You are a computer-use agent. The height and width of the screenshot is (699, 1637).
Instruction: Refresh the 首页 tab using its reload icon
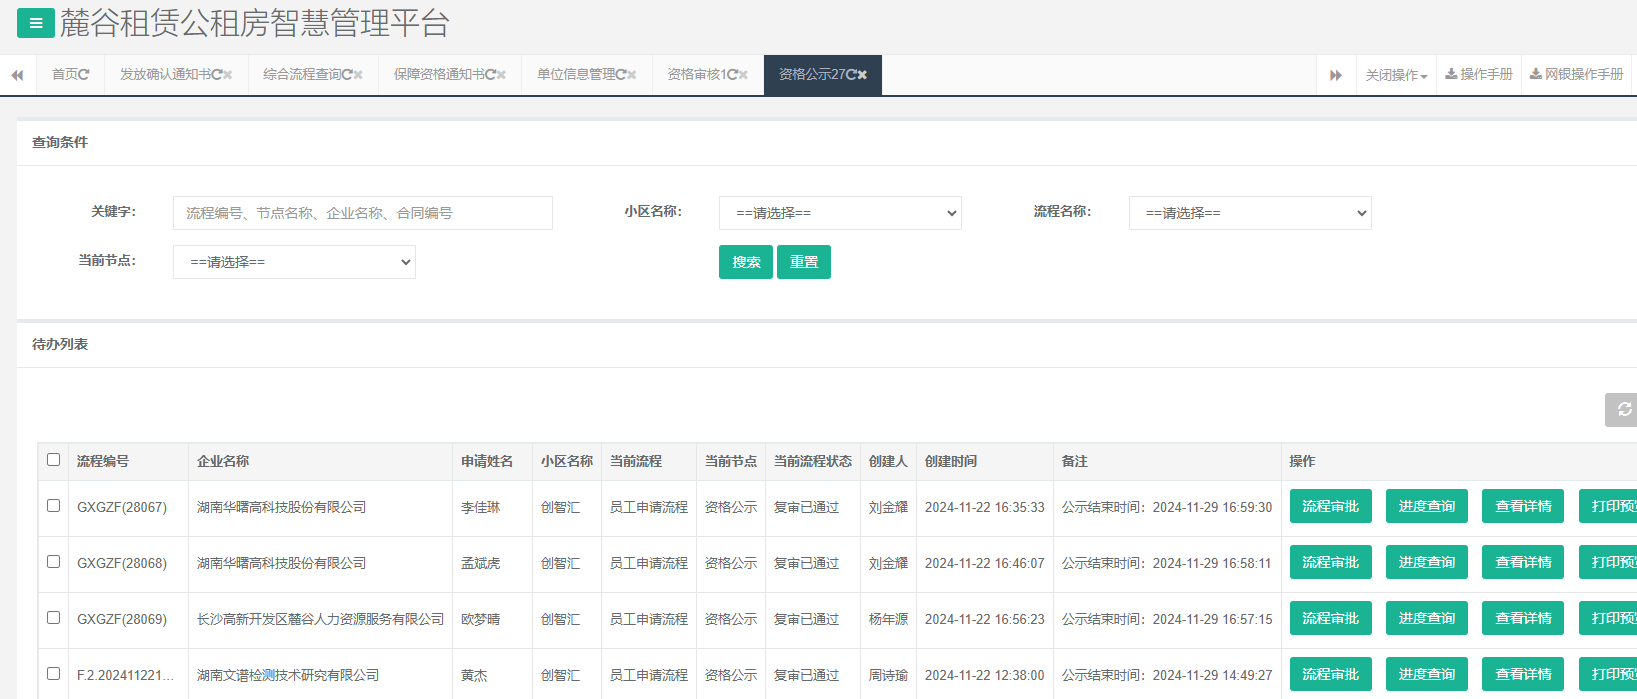point(84,75)
